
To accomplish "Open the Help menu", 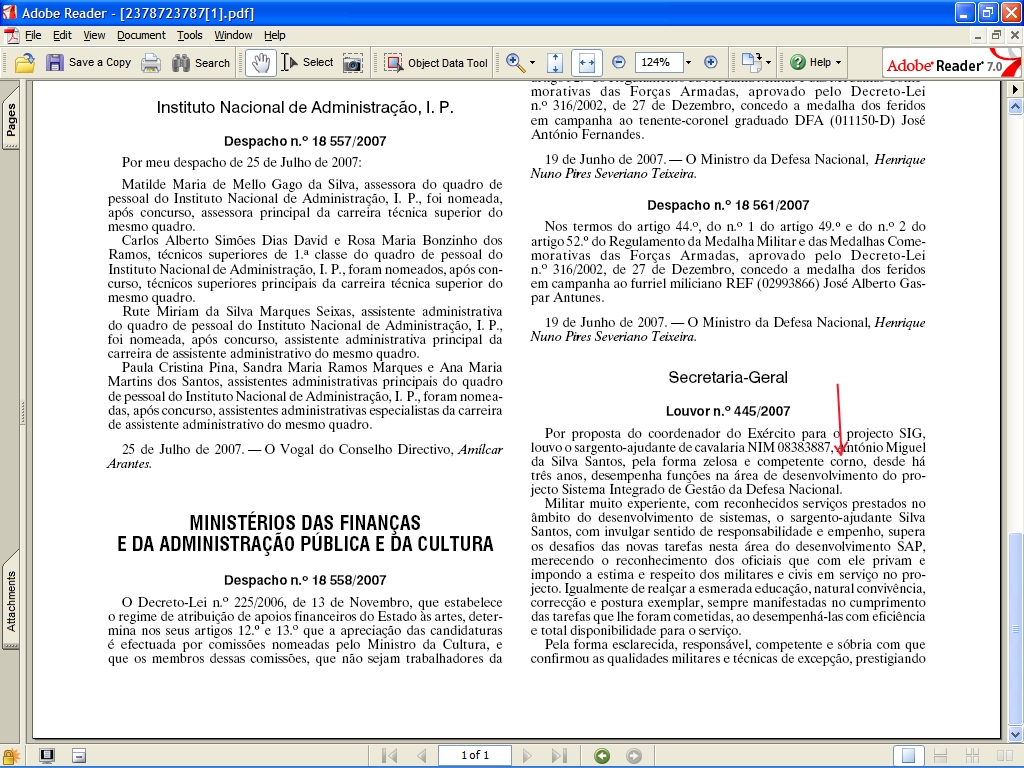I will coord(275,35).
